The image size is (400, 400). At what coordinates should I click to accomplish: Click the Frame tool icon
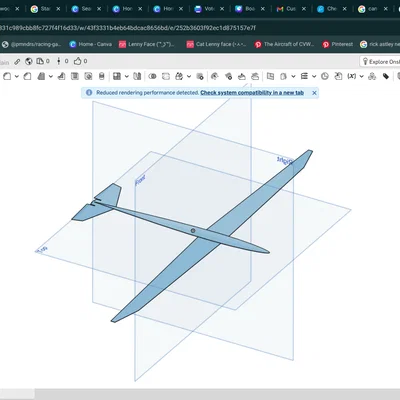coord(284,76)
